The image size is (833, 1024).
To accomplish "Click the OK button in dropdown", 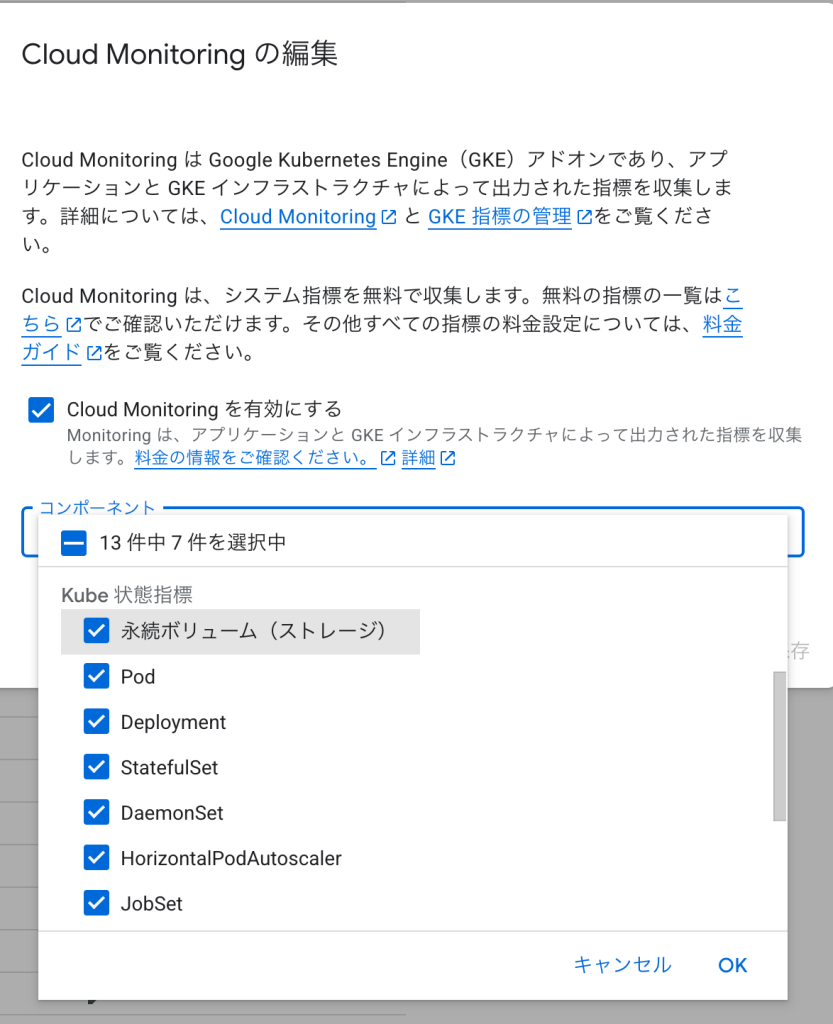I will click(x=732, y=965).
